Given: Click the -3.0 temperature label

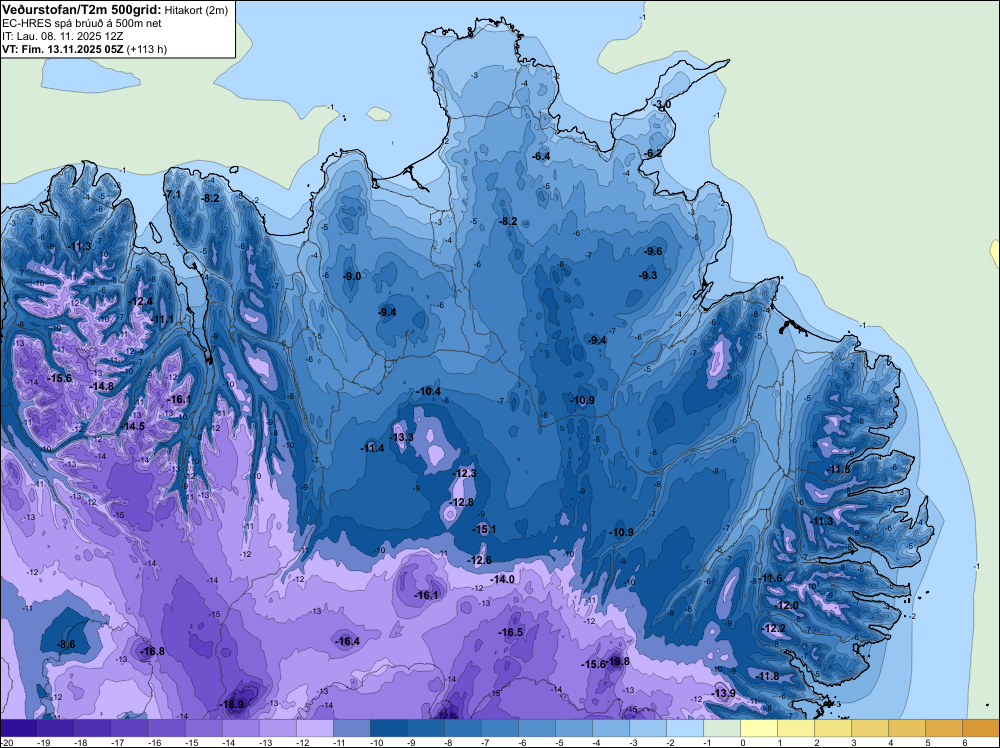Looking at the screenshot, I should (x=663, y=104).
